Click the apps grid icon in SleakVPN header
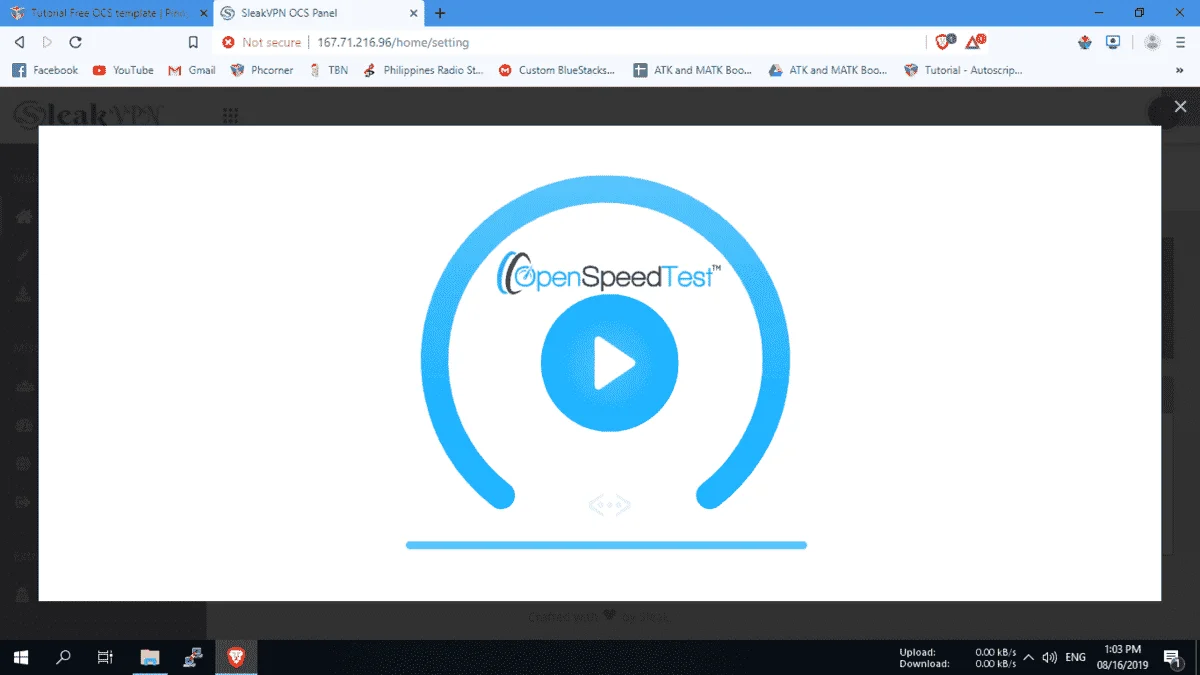1200x675 pixels. (230, 115)
